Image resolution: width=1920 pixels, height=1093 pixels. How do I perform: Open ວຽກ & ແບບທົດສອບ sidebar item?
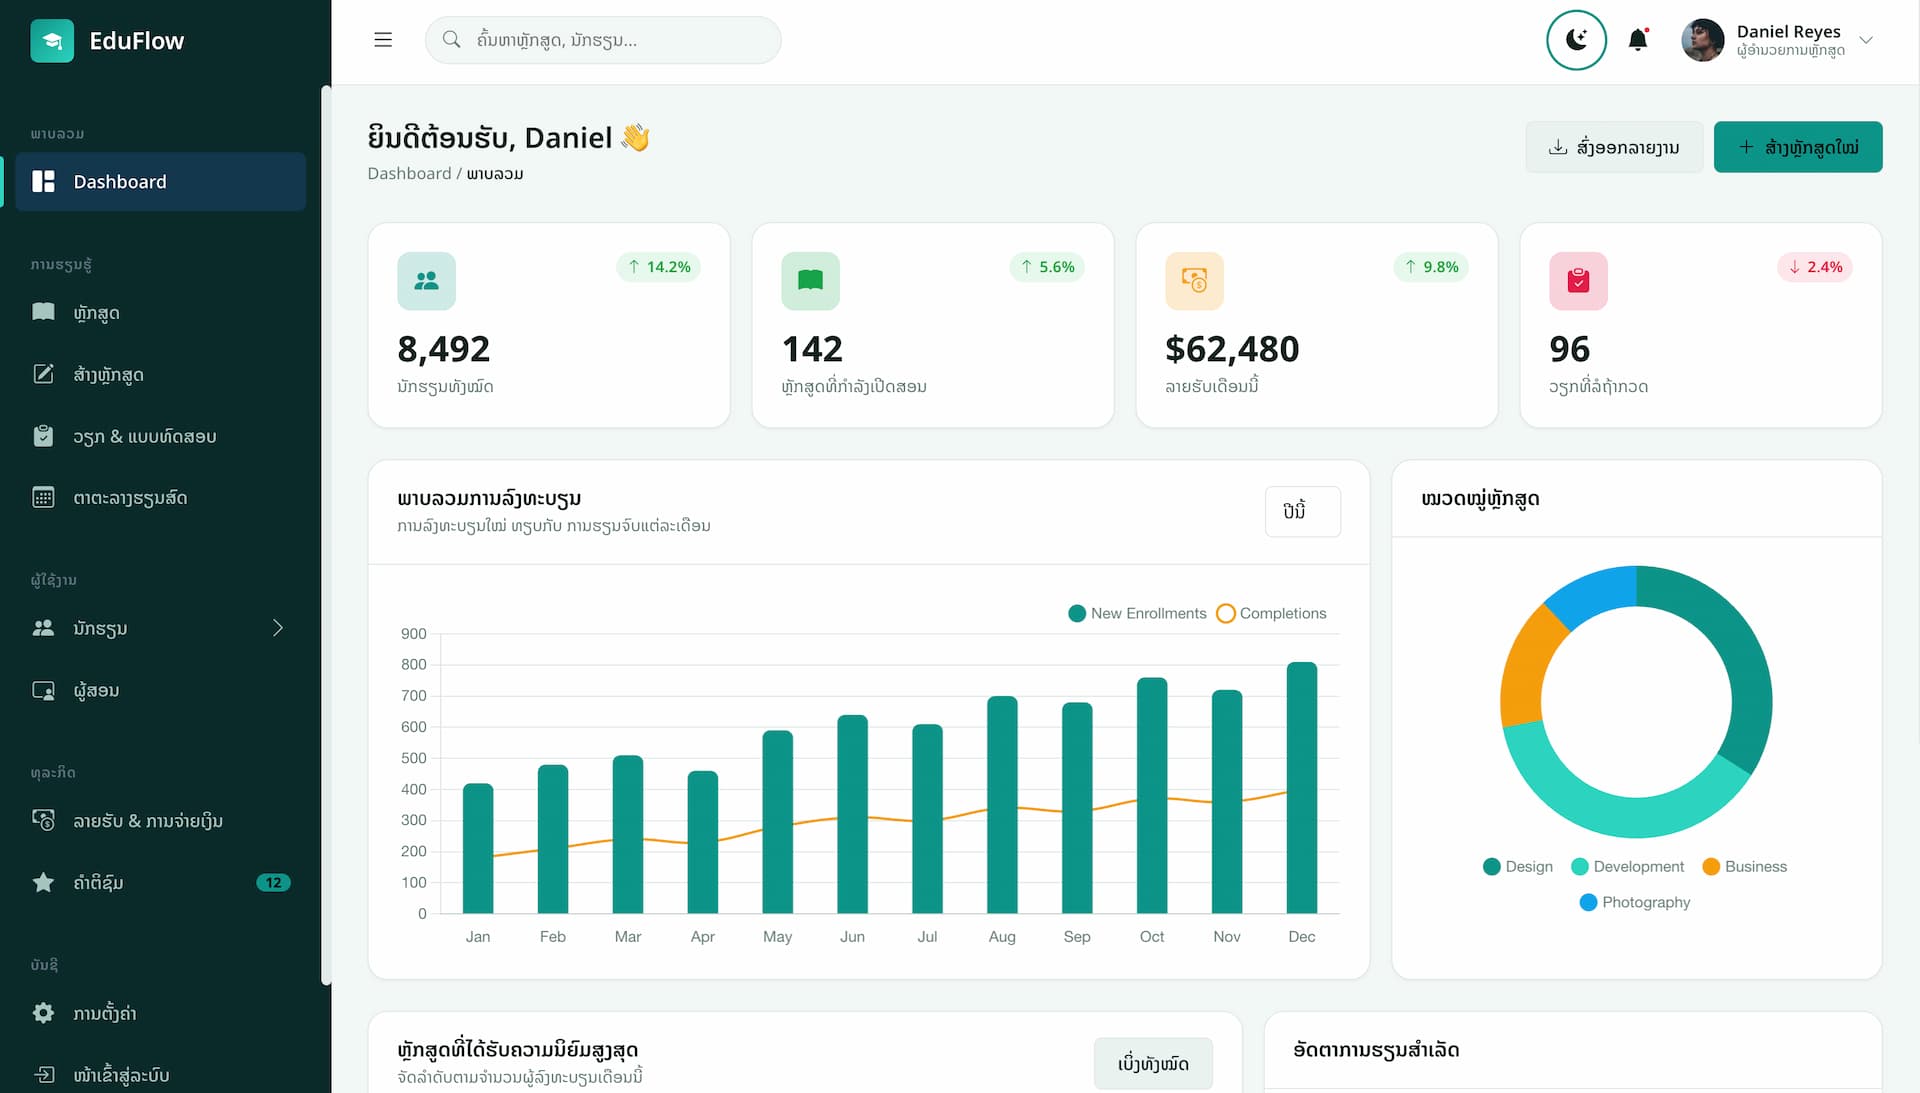pyautogui.click(x=160, y=436)
